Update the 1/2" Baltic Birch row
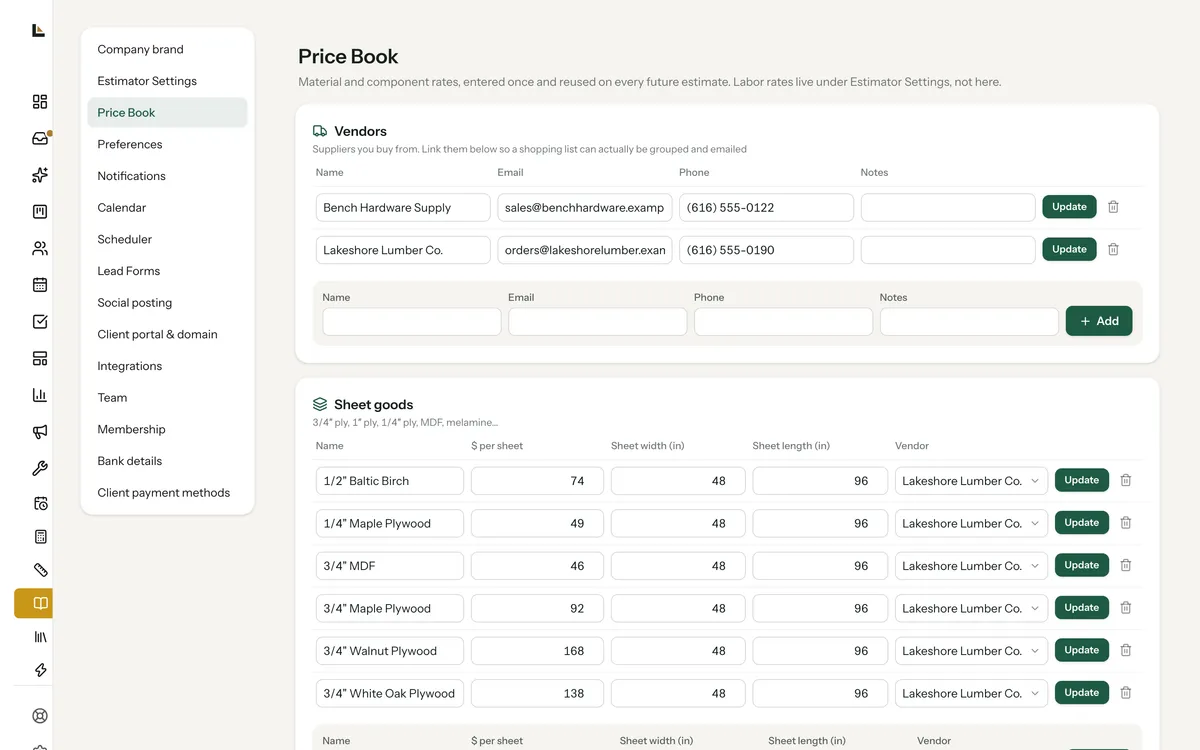This screenshot has width=1200, height=750. click(x=1082, y=480)
